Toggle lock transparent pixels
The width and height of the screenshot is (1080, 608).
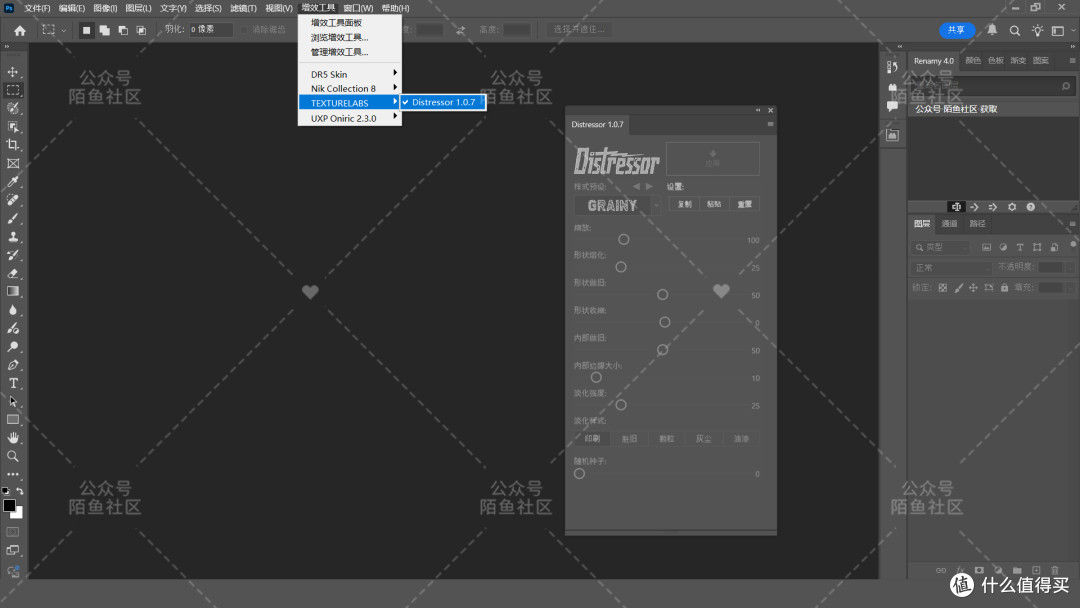point(942,288)
